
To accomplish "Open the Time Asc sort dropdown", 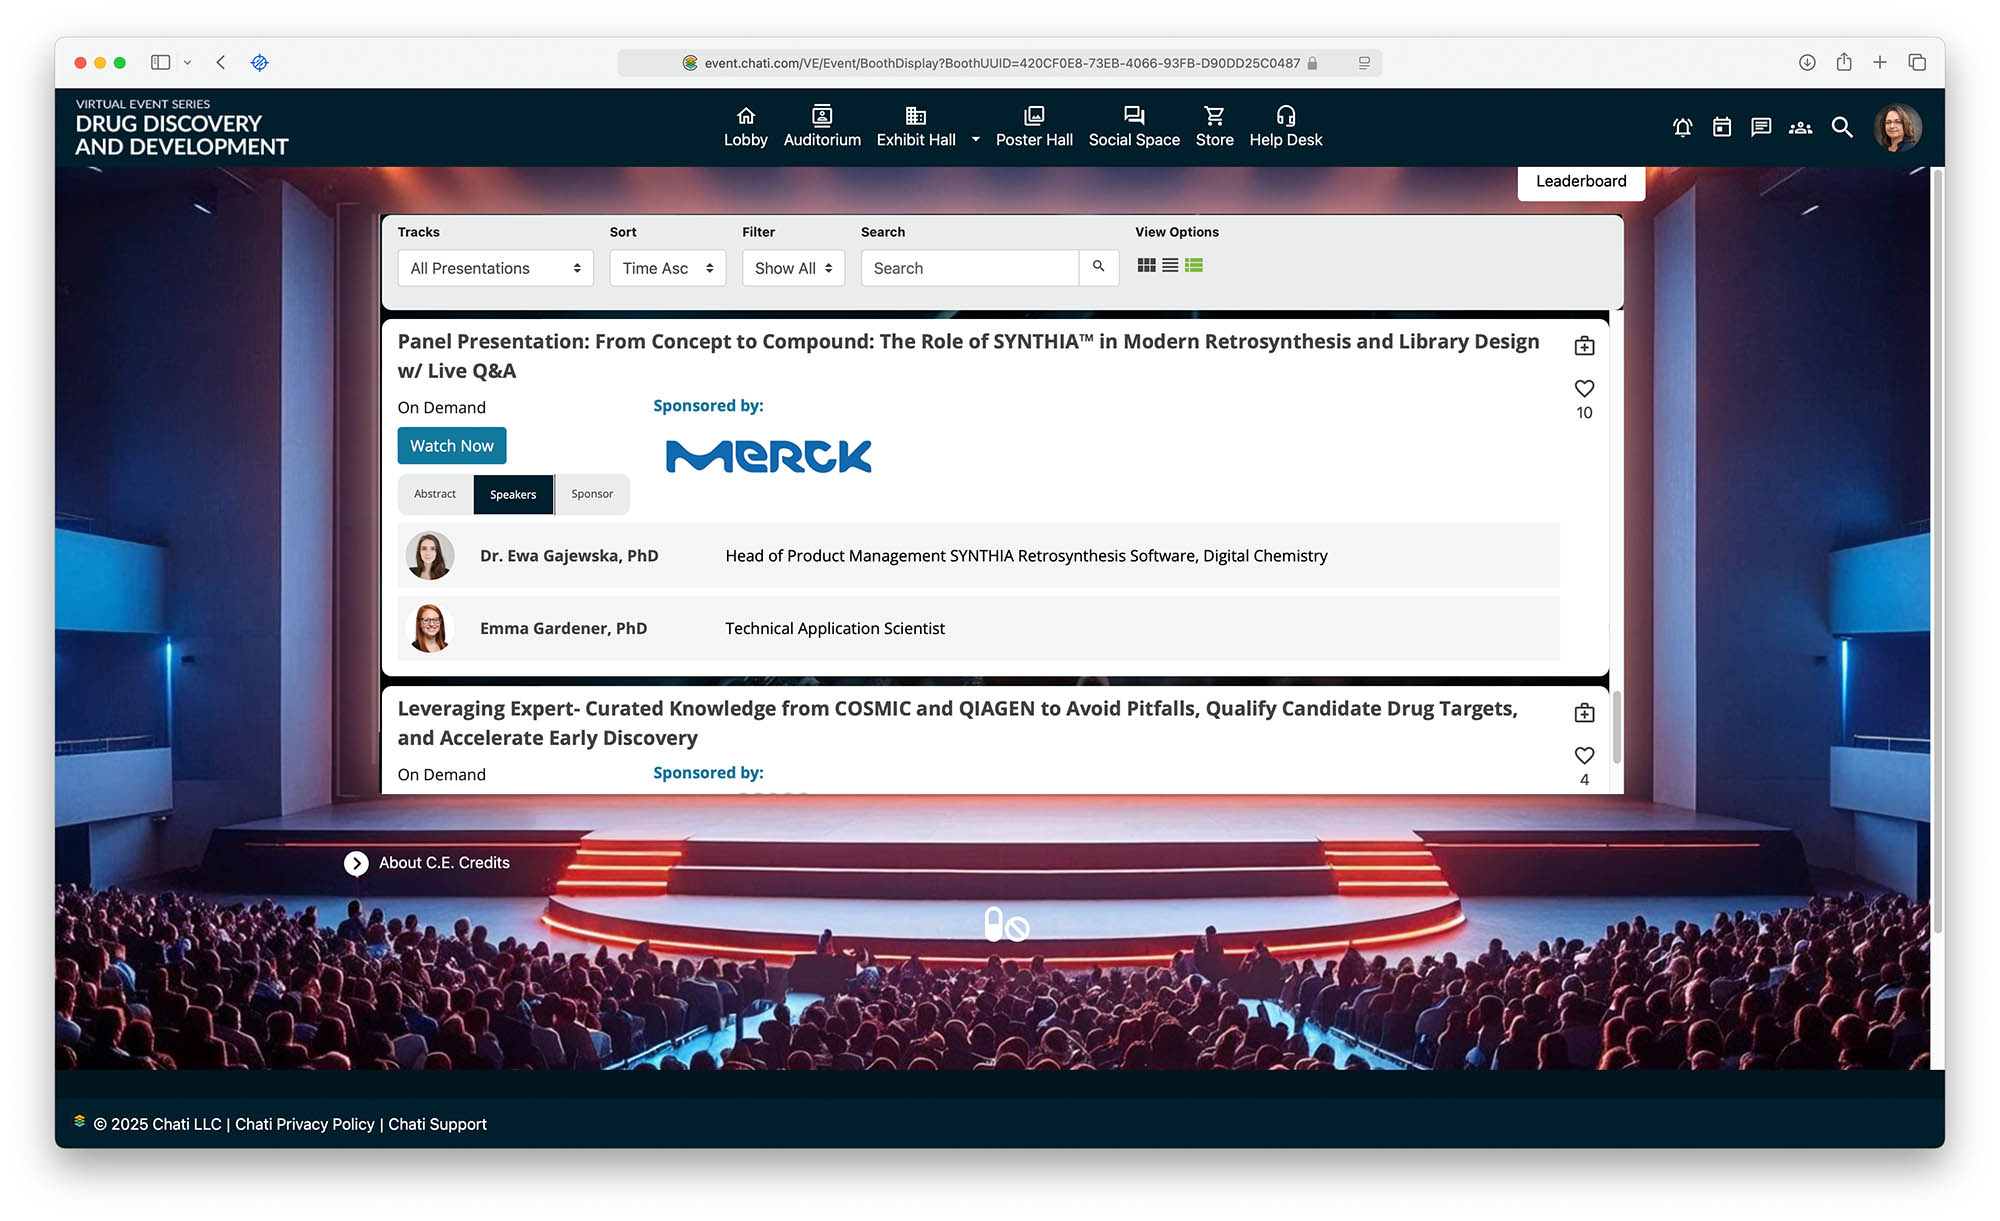I will tap(667, 268).
